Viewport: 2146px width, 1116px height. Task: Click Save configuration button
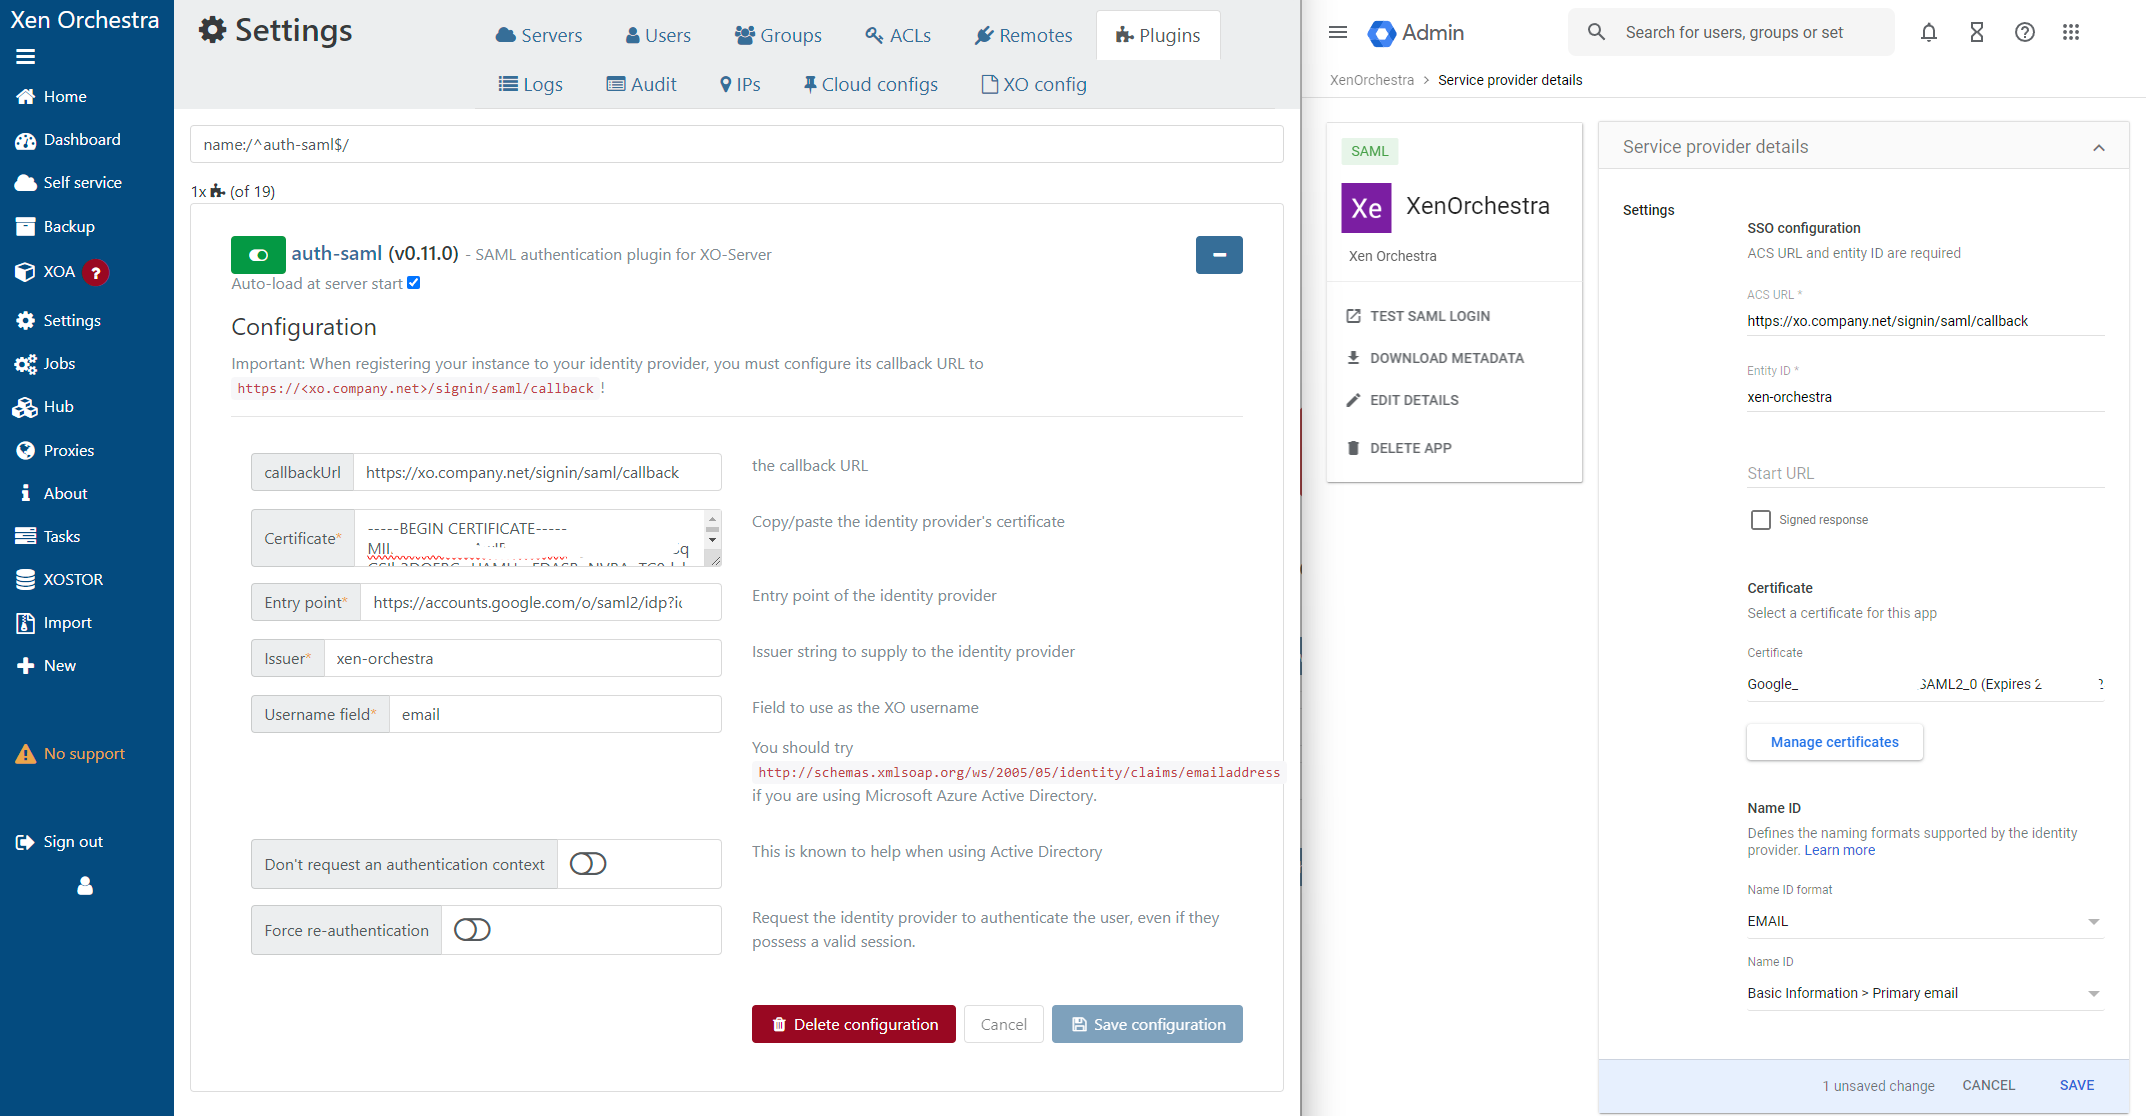point(1147,1024)
